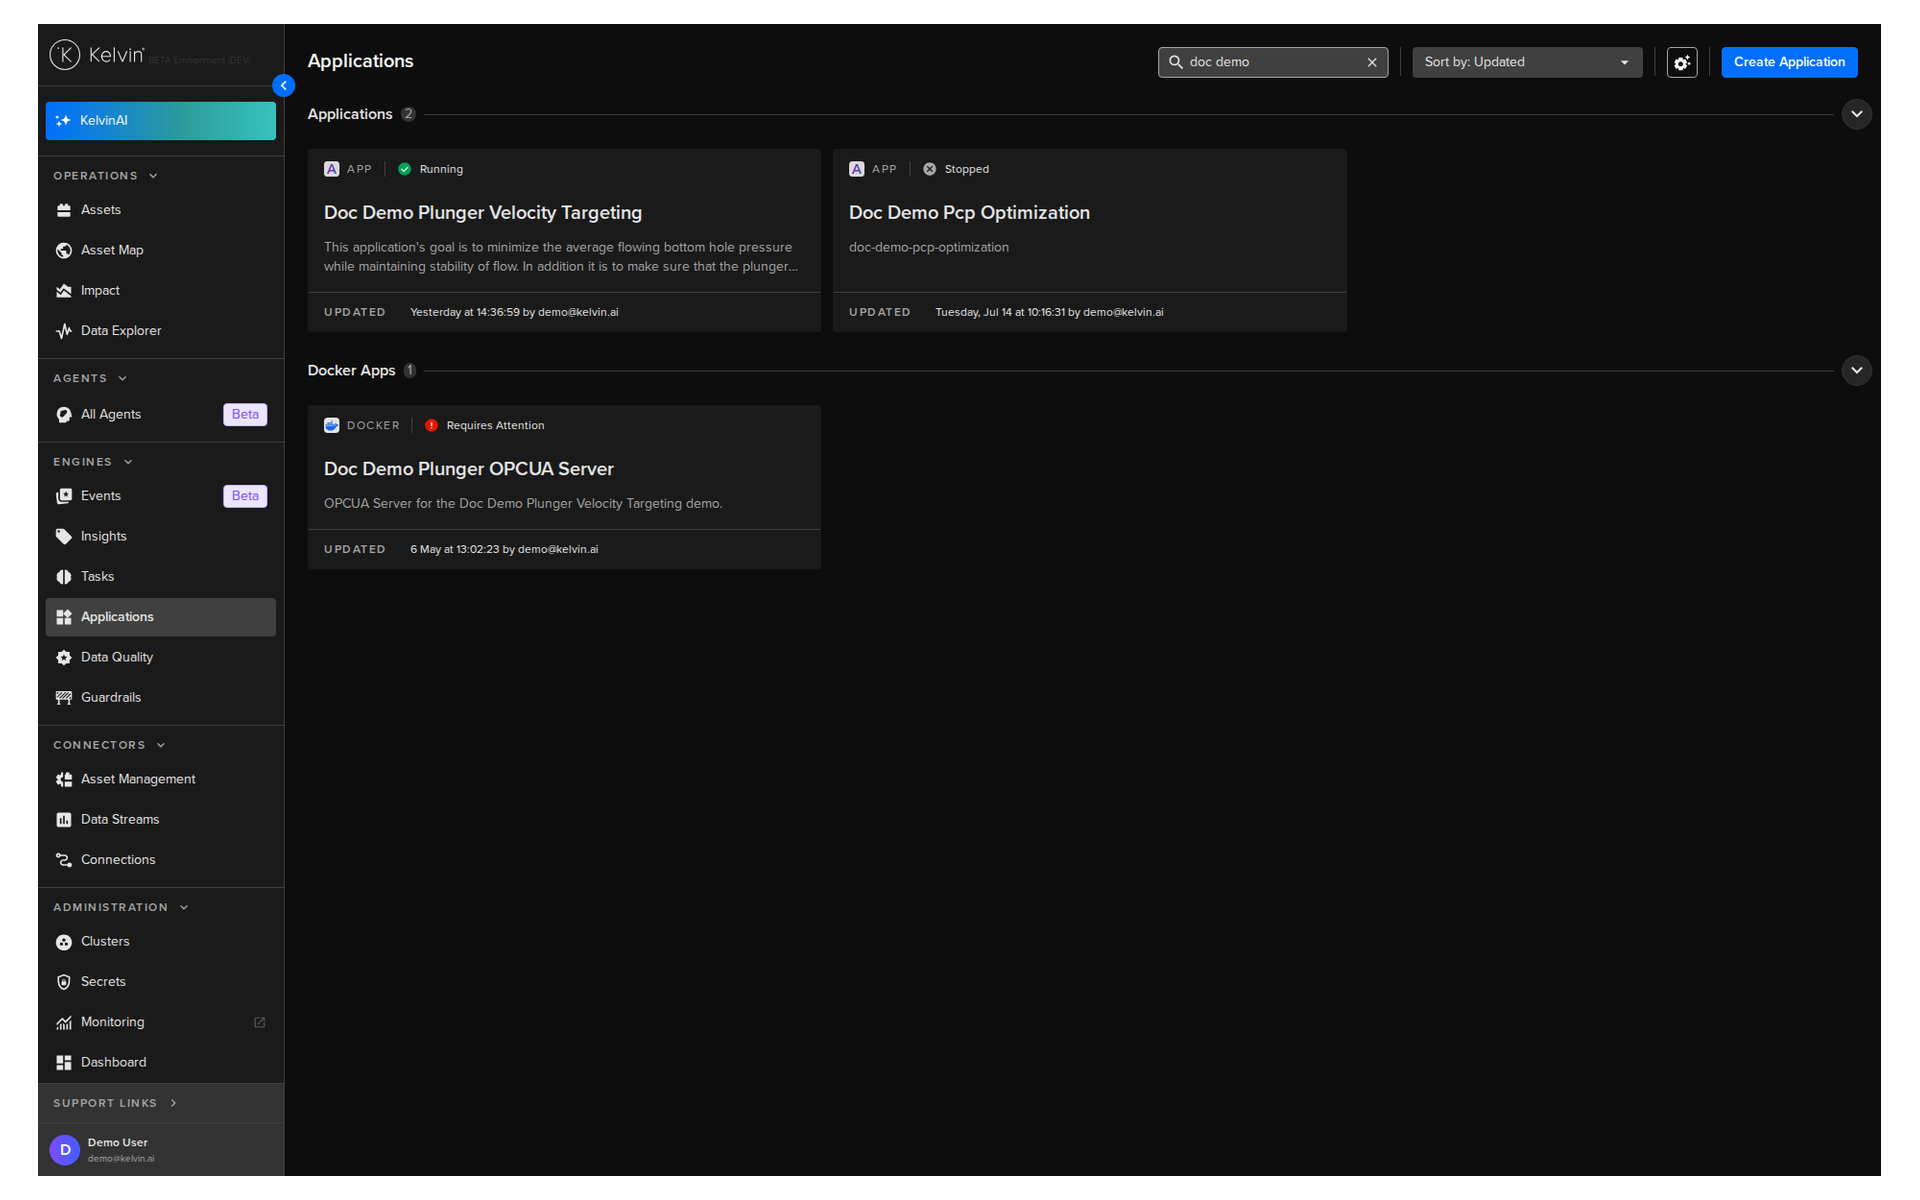
Task: Click the Tasks sidebar icon
Action: (64, 577)
